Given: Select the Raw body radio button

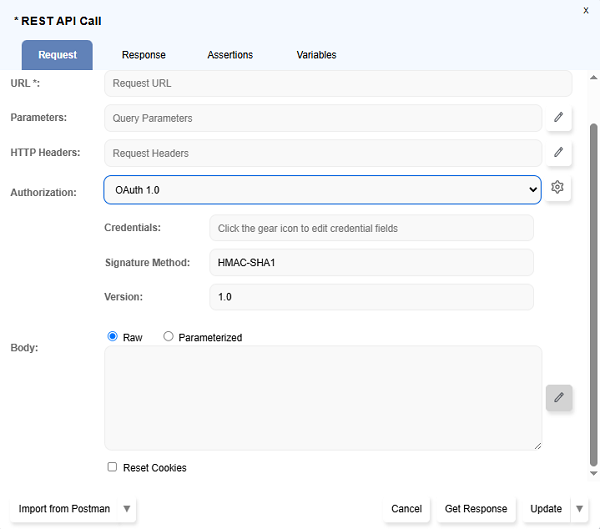Looking at the screenshot, I should point(113,337).
